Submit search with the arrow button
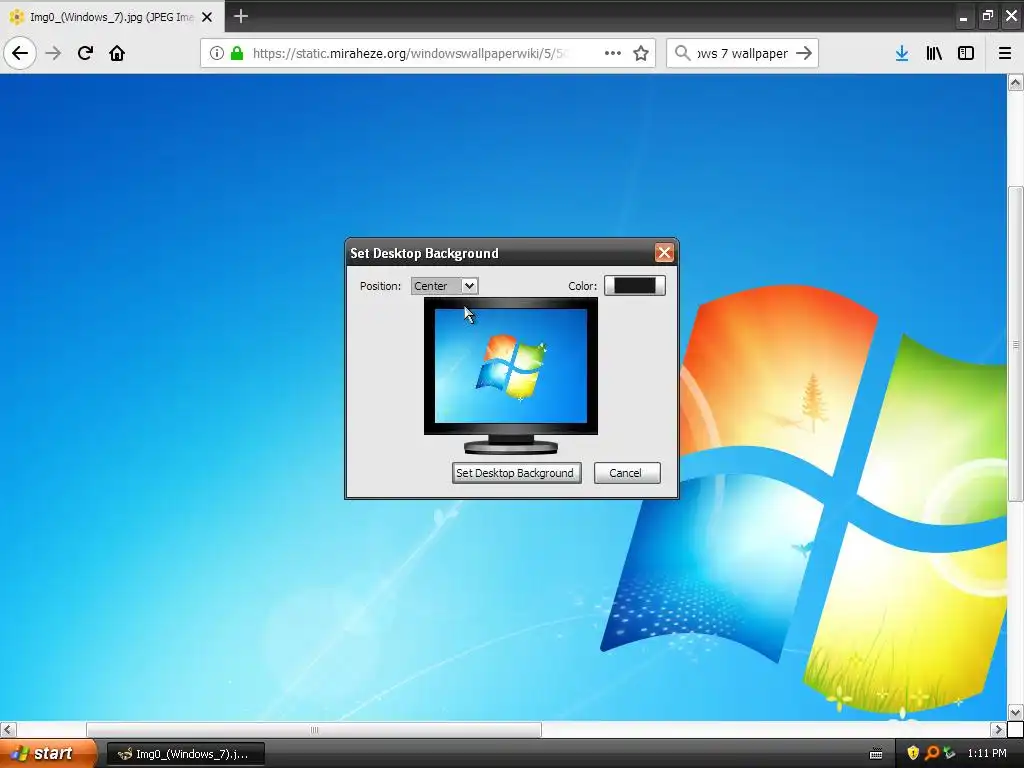1024x768 pixels. 804,53
